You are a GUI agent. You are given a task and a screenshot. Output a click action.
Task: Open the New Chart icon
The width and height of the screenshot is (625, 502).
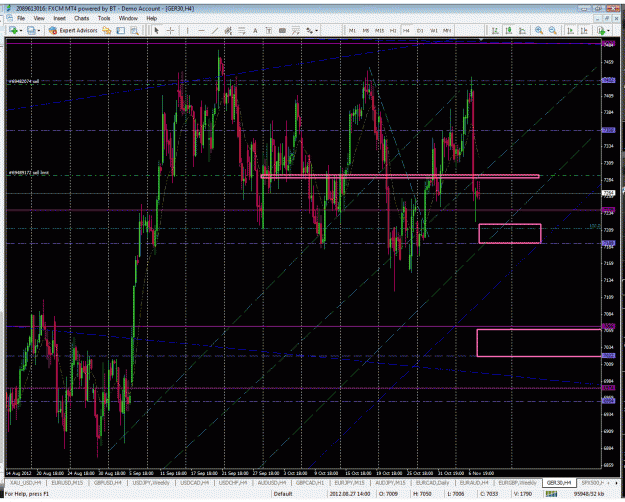pyautogui.click(x=13, y=30)
